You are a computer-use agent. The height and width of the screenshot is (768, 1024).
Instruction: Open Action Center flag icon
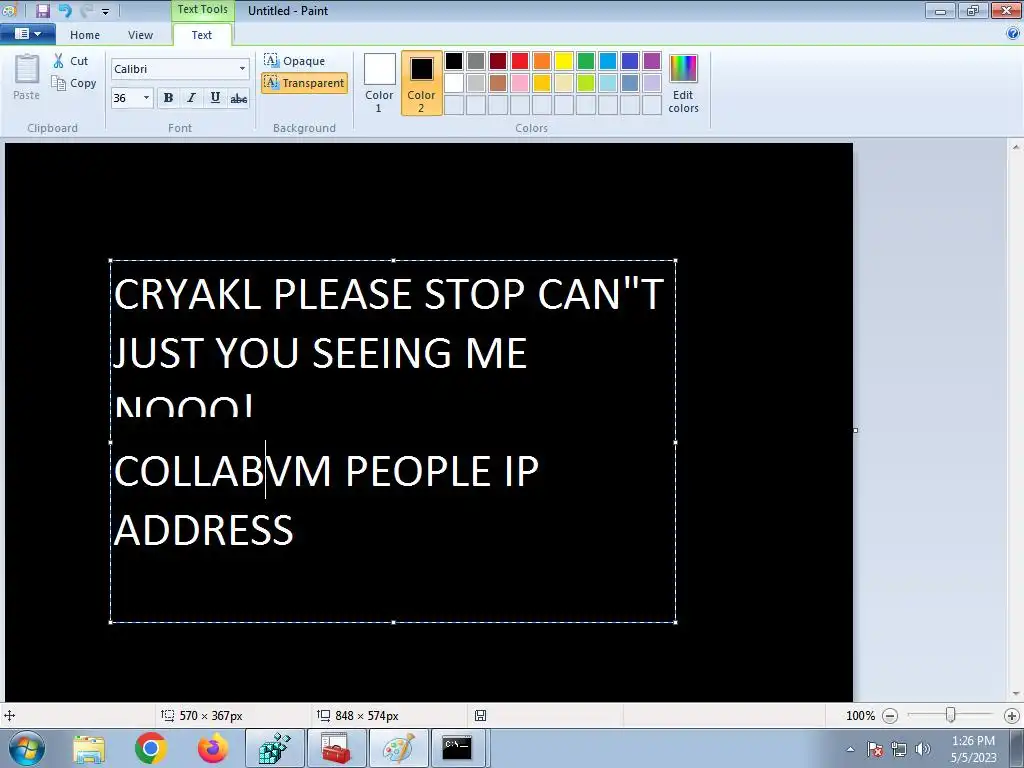[875, 749]
